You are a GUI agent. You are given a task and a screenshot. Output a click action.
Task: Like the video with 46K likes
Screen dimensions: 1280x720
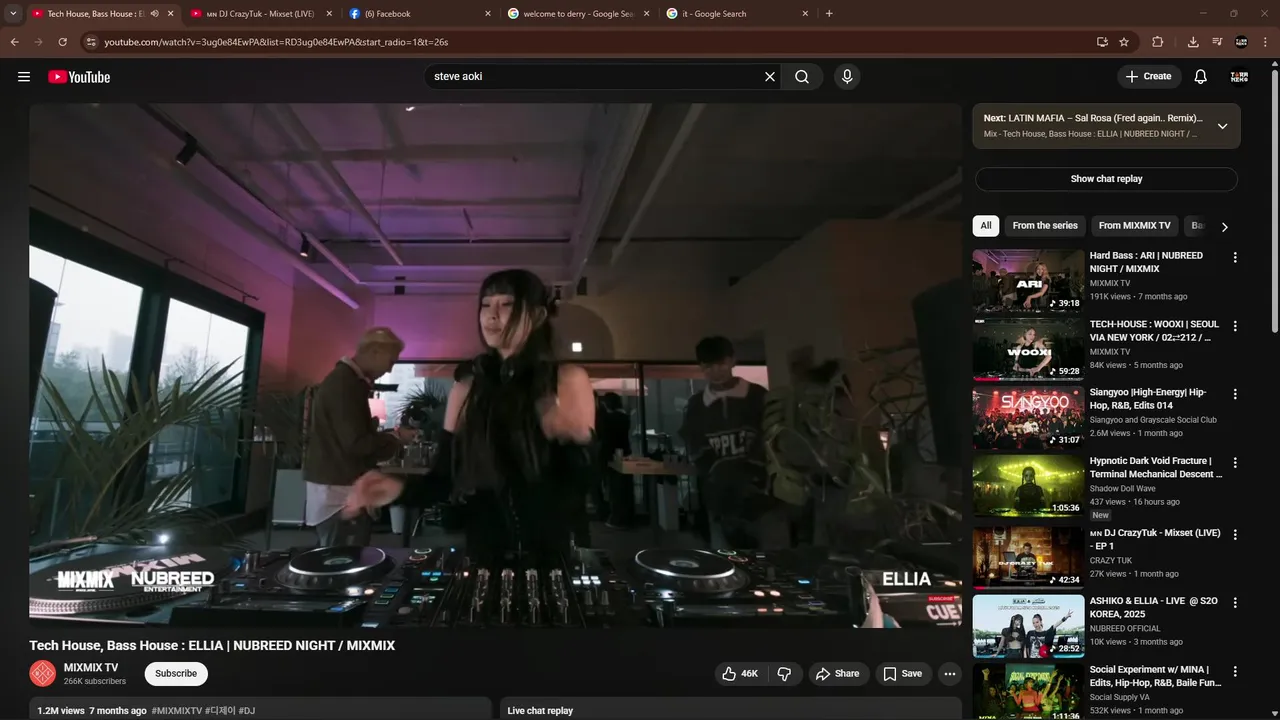tap(740, 674)
